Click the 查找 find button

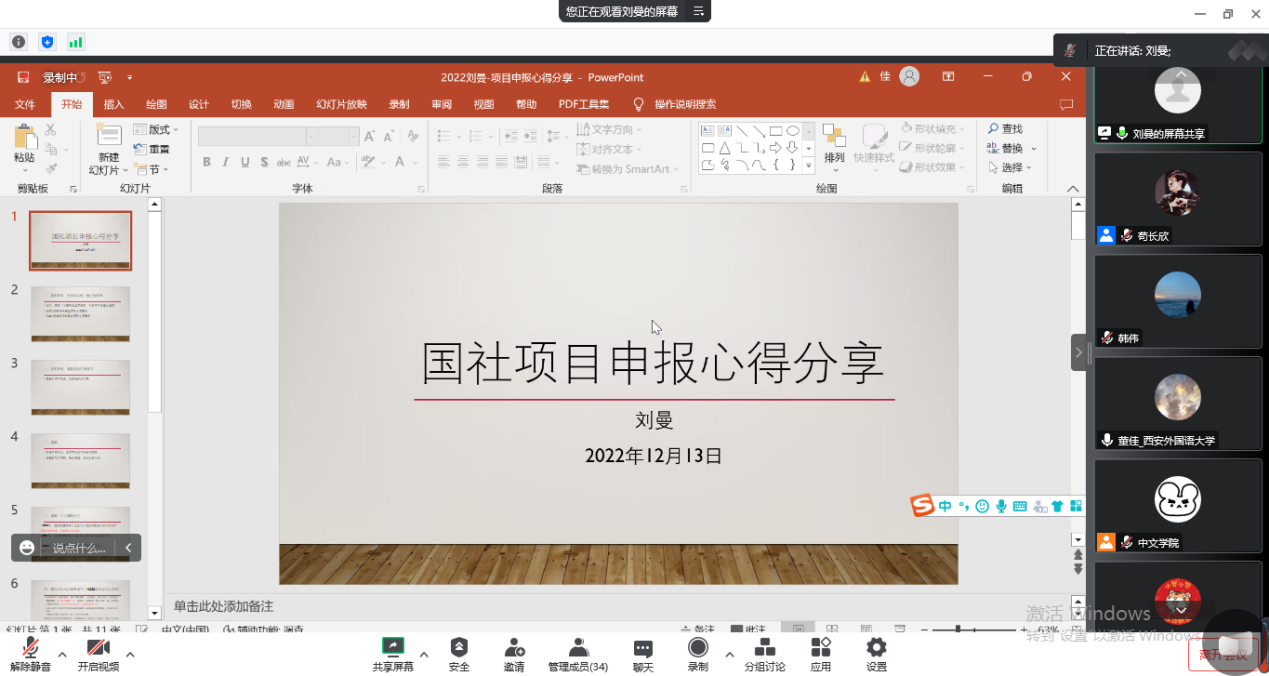pos(1006,129)
